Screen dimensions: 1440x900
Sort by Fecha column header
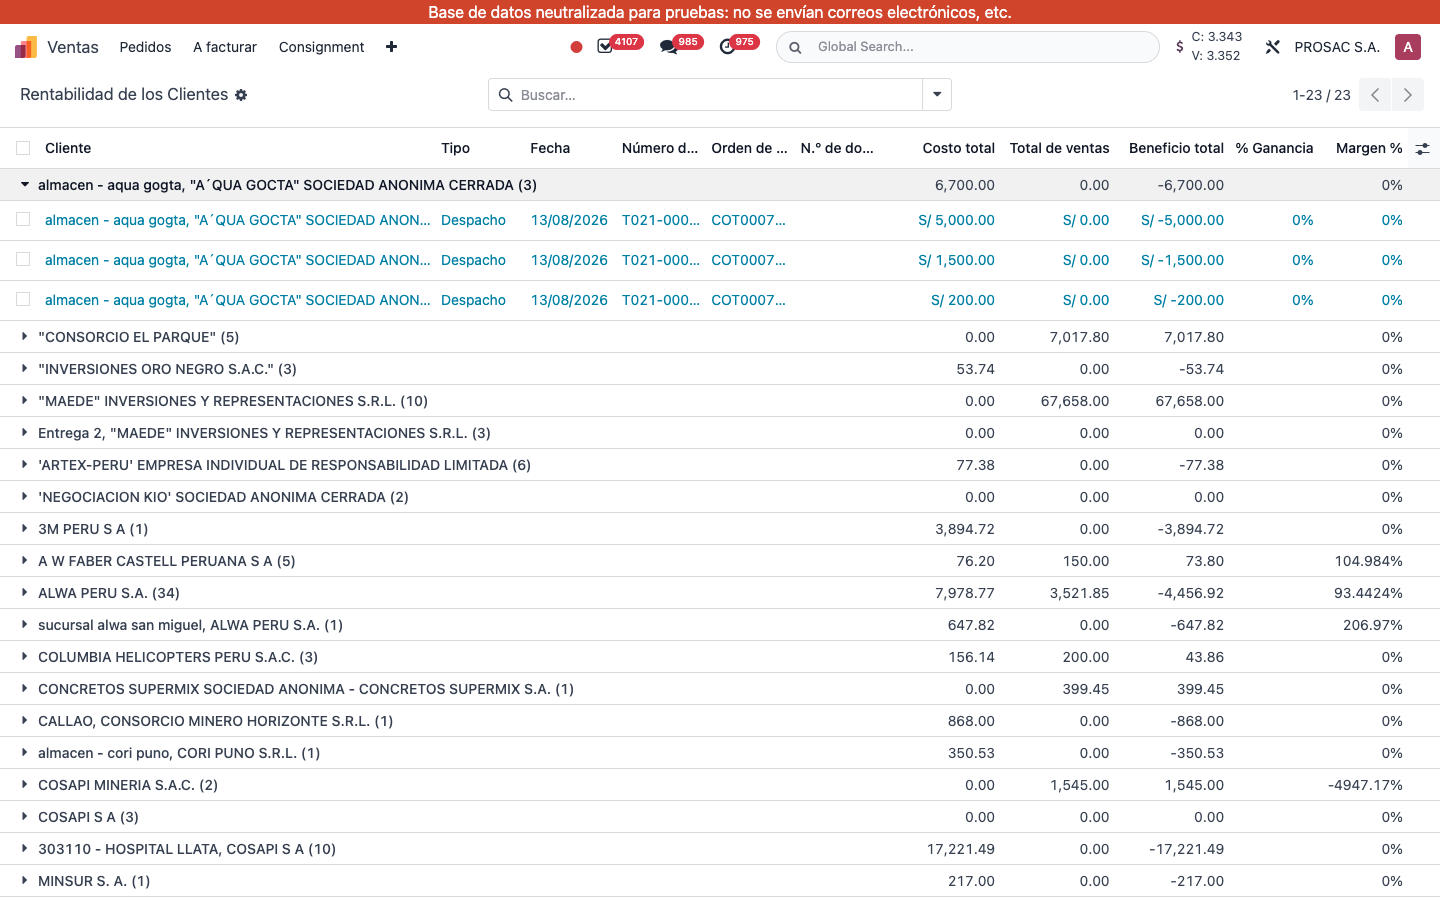pyautogui.click(x=550, y=148)
